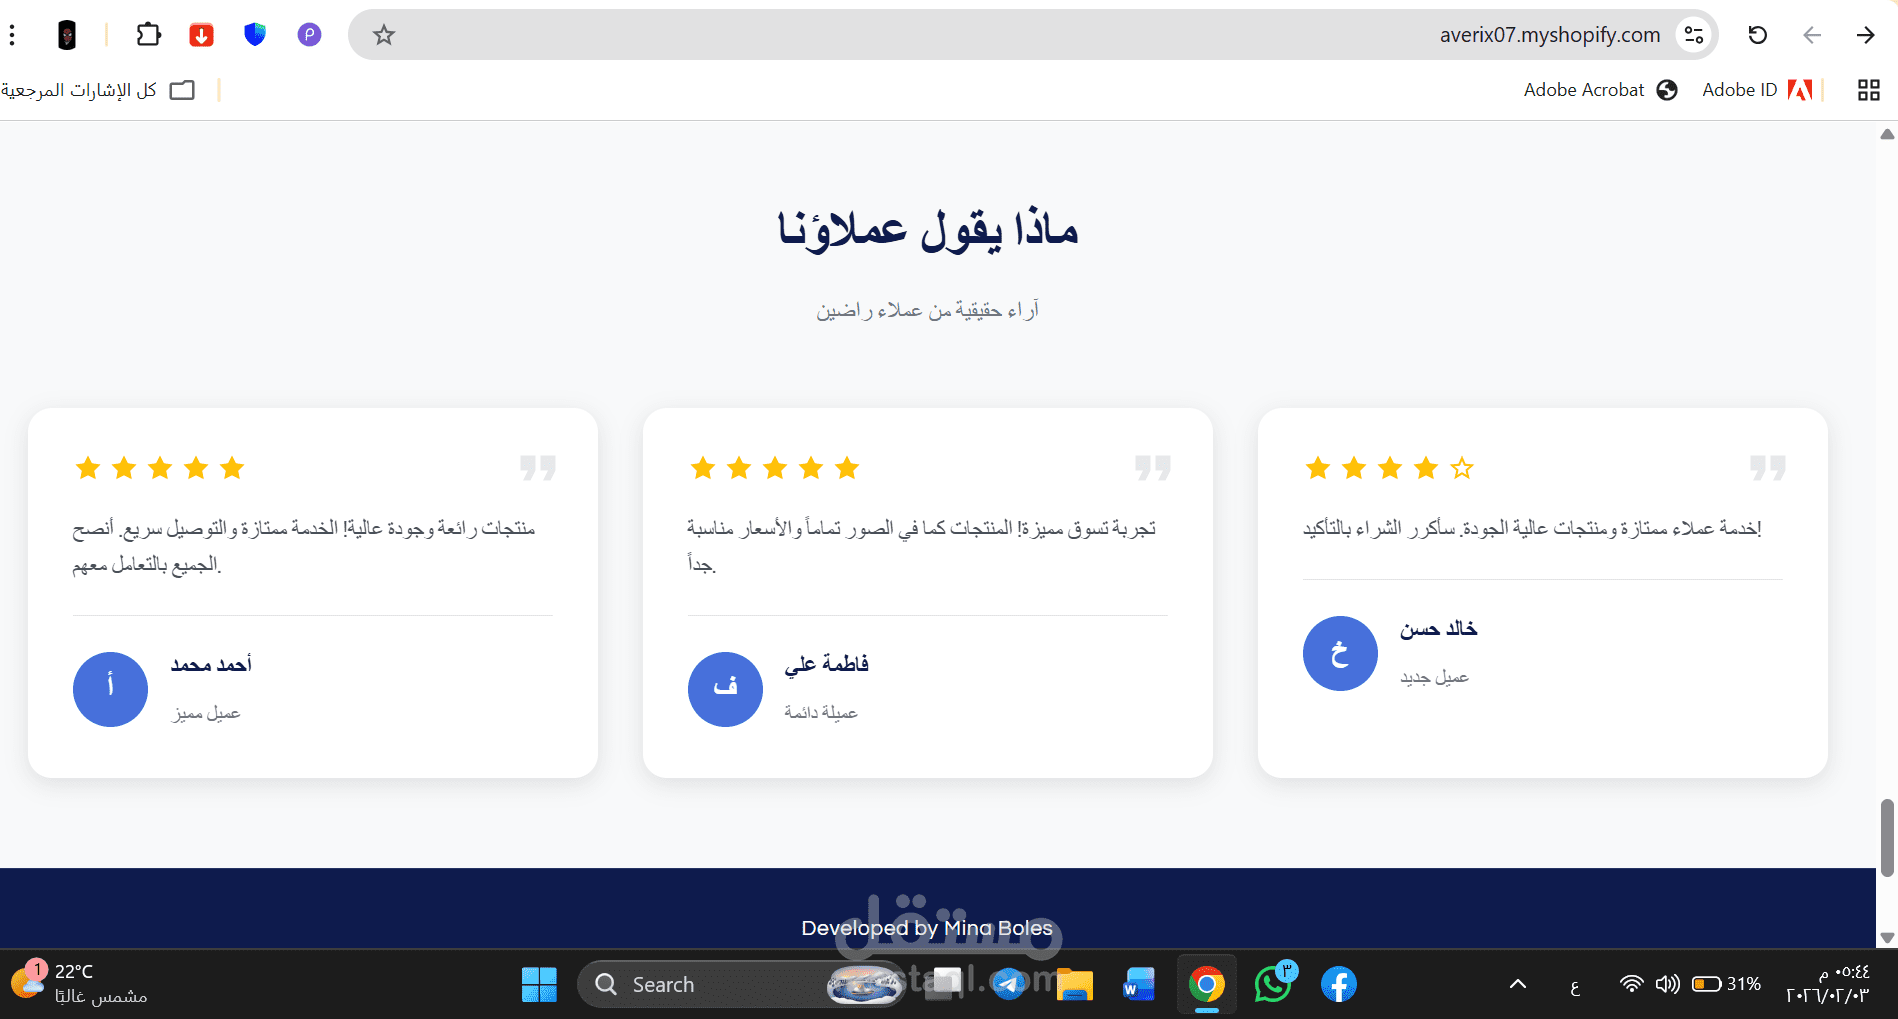Click the red downloader extension icon

point(202,35)
